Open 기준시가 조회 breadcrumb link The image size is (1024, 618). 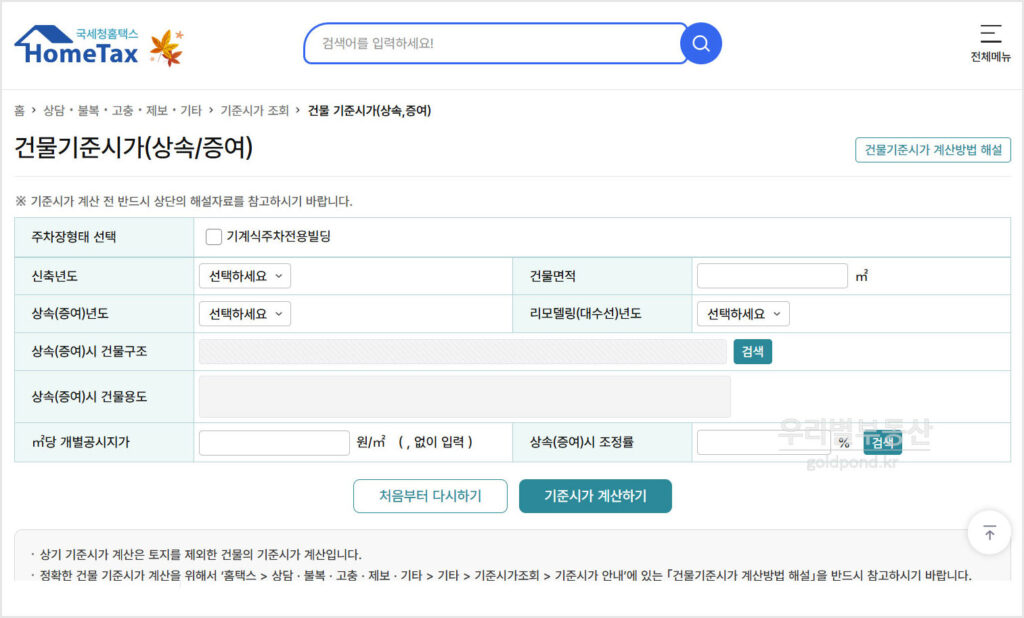pos(254,110)
